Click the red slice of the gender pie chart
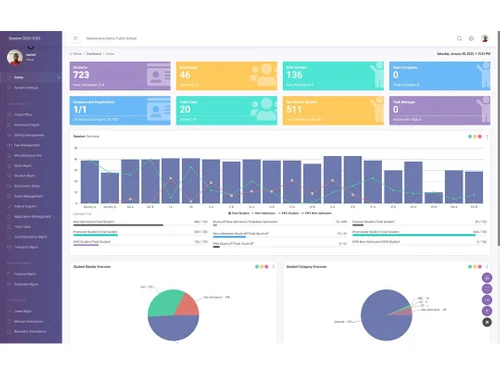The width and height of the screenshot is (500, 375). [x=188, y=306]
